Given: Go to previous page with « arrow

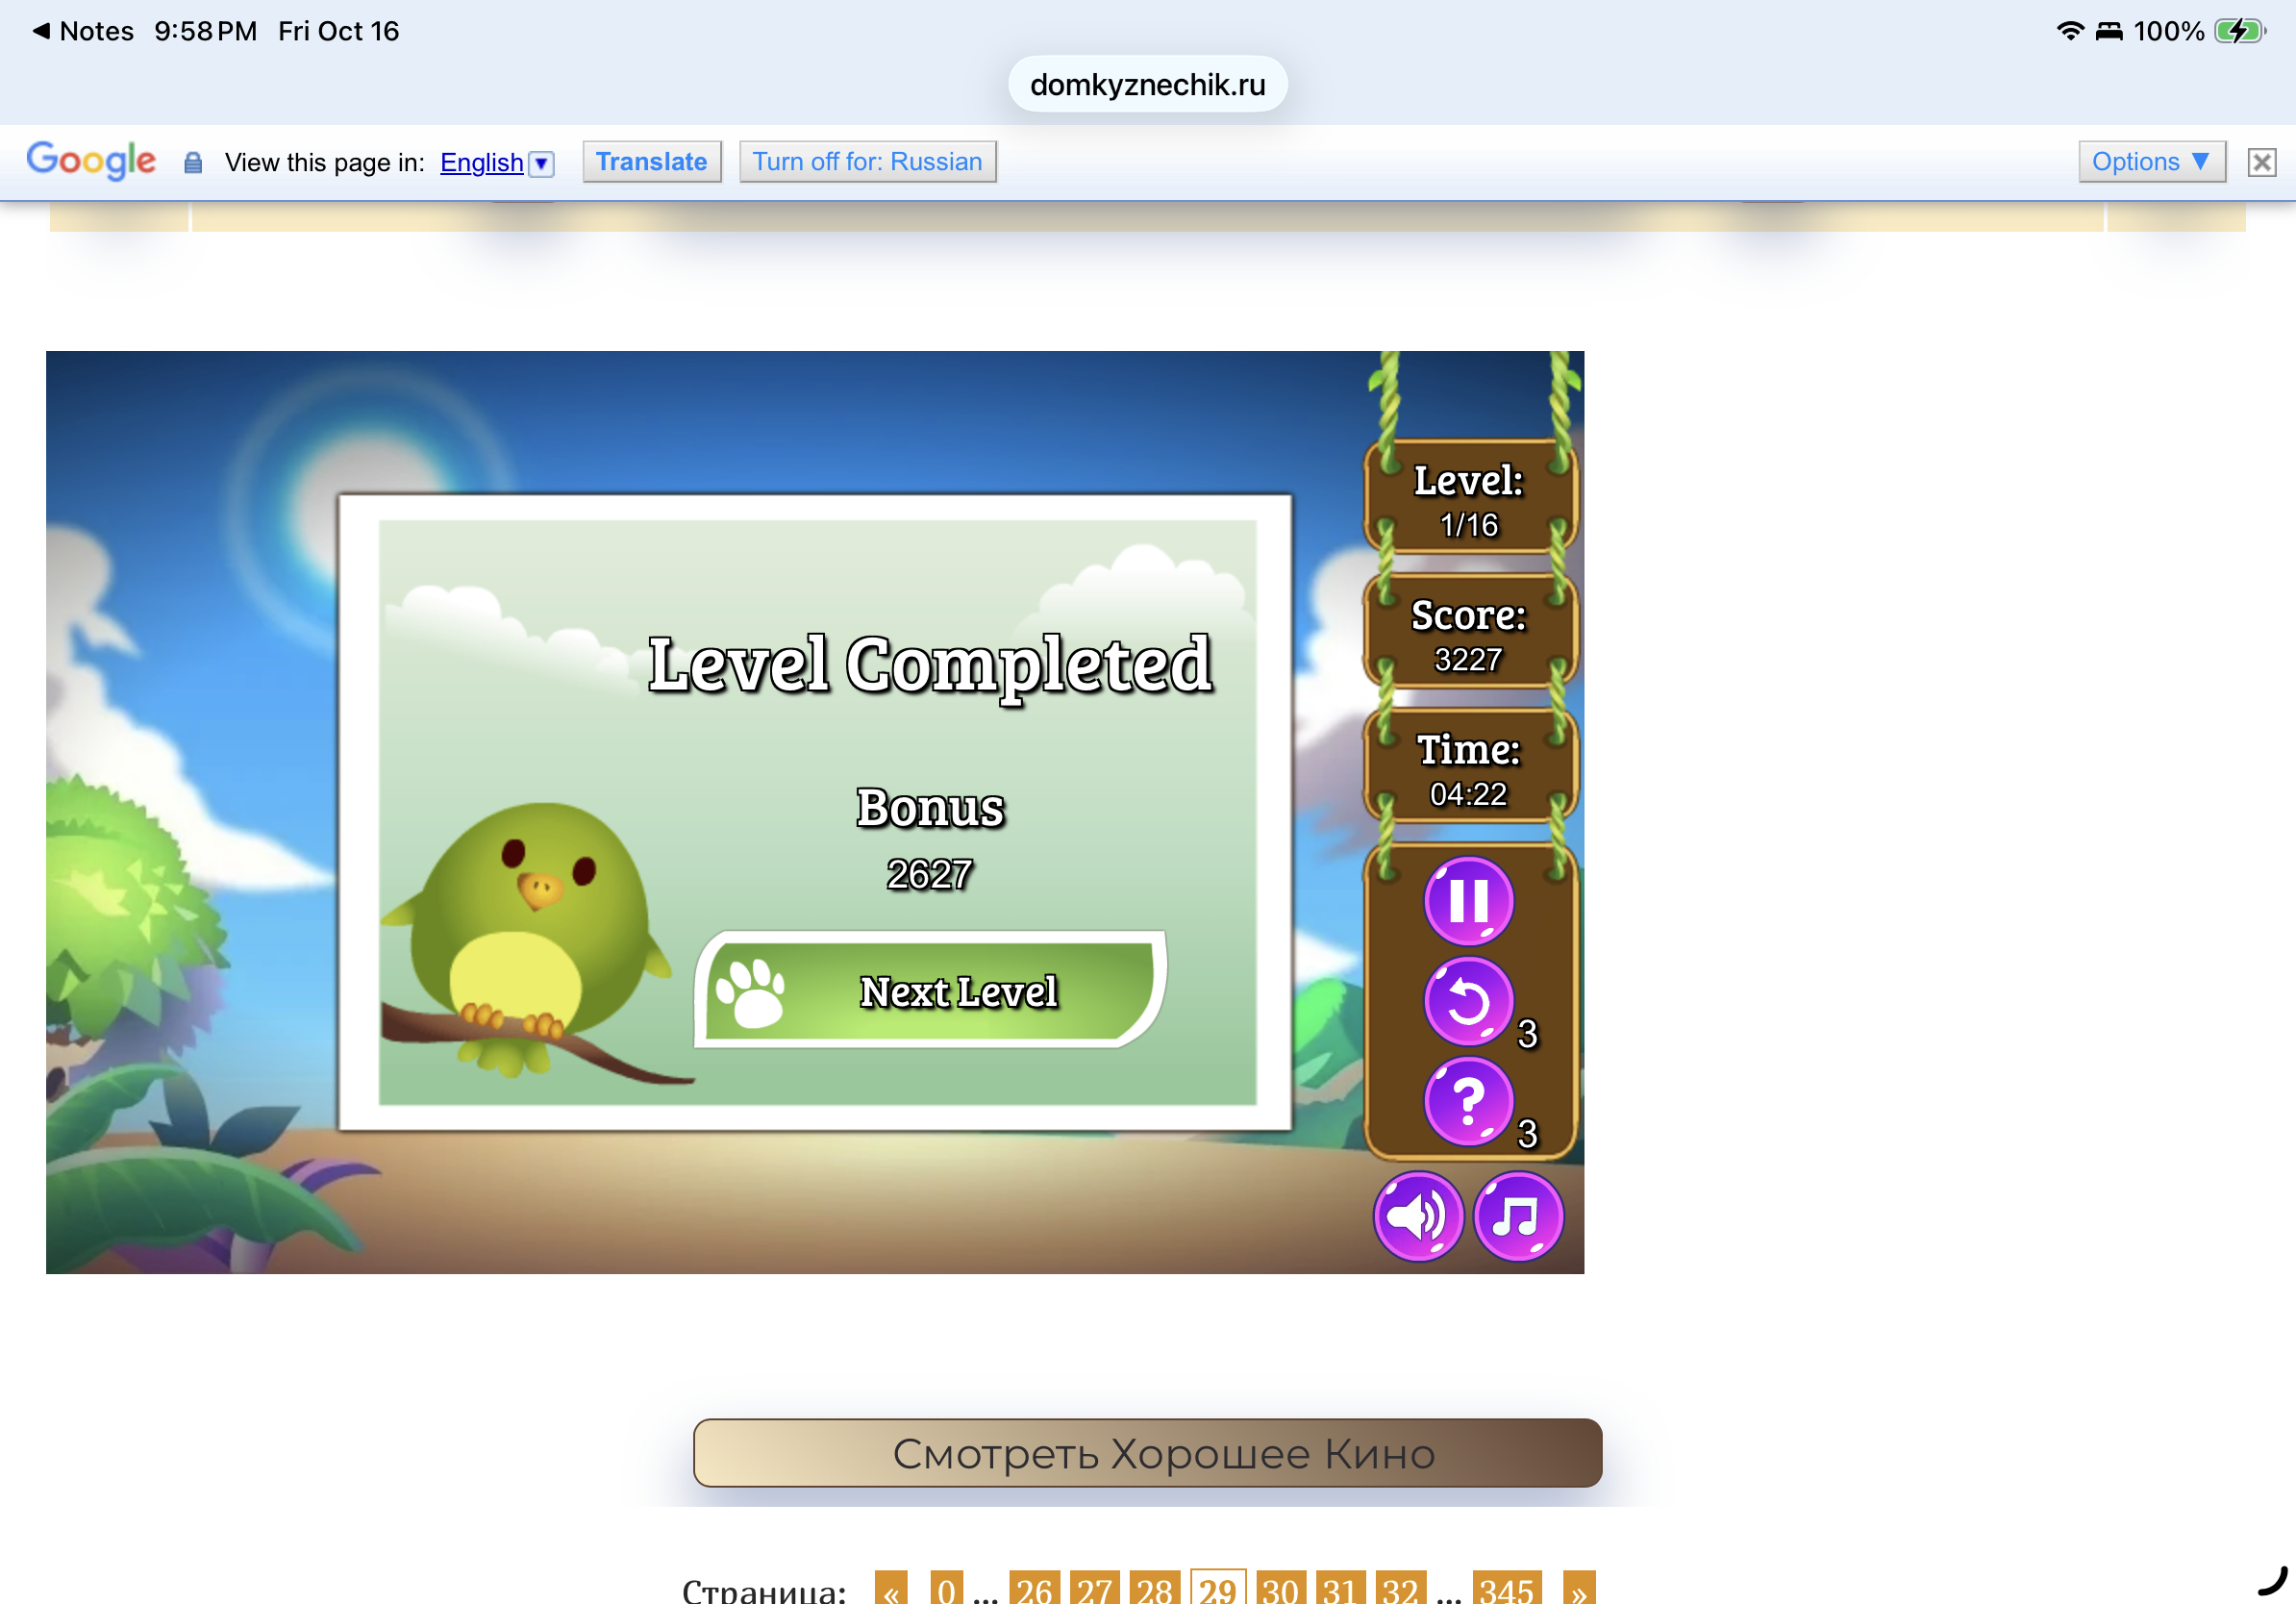Looking at the screenshot, I should [891, 1588].
